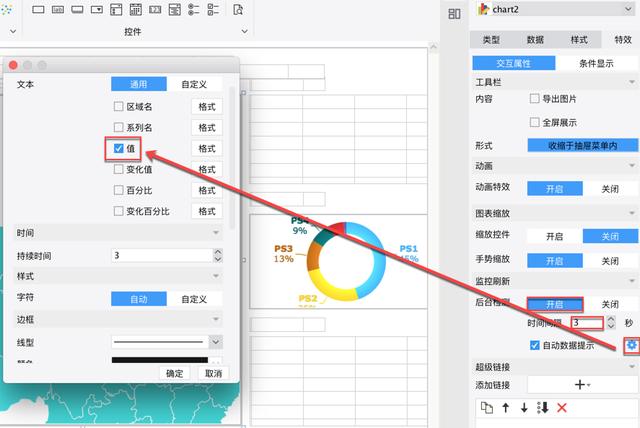Check the 区域名 checkbox
The image size is (640, 428).
click(x=118, y=106)
